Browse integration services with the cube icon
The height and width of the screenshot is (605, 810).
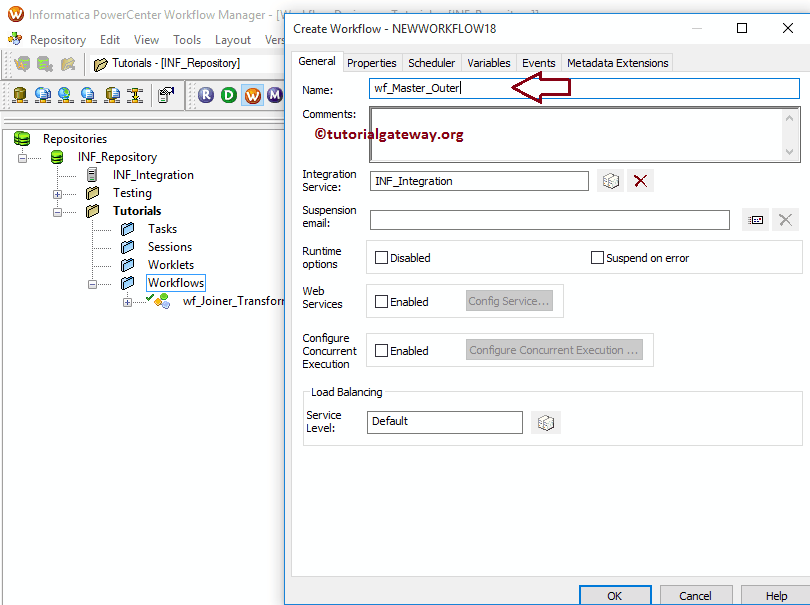pyautogui.click(x=611, y=181)
